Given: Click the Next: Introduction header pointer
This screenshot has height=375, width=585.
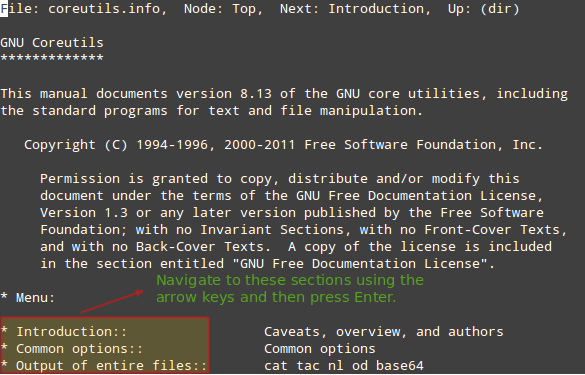Looking at the screenshot, I should click(352, 9).
